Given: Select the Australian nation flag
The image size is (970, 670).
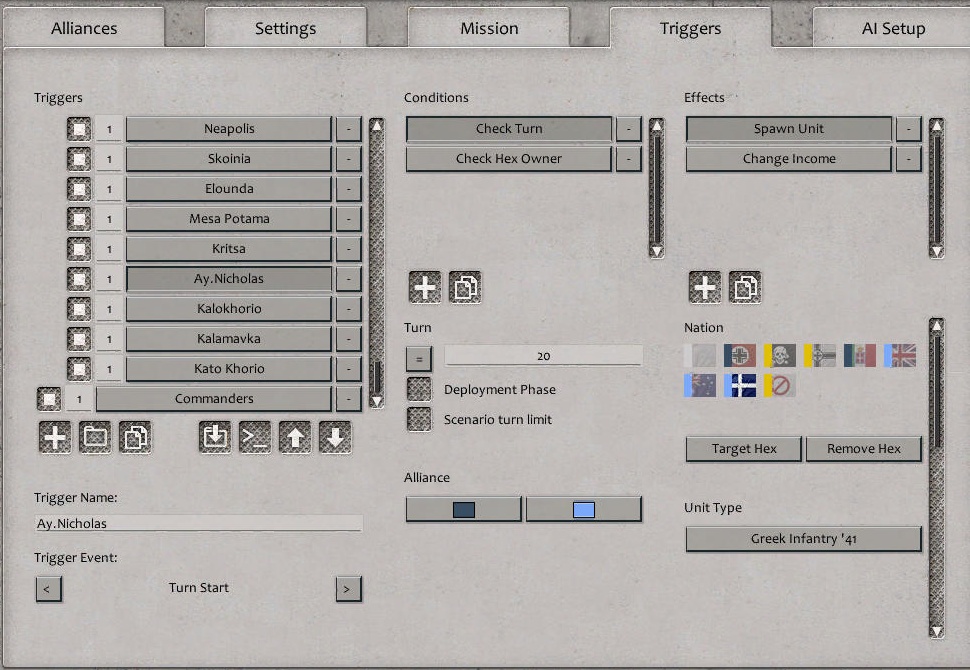Looking at the screenshot, I should 700,385.
